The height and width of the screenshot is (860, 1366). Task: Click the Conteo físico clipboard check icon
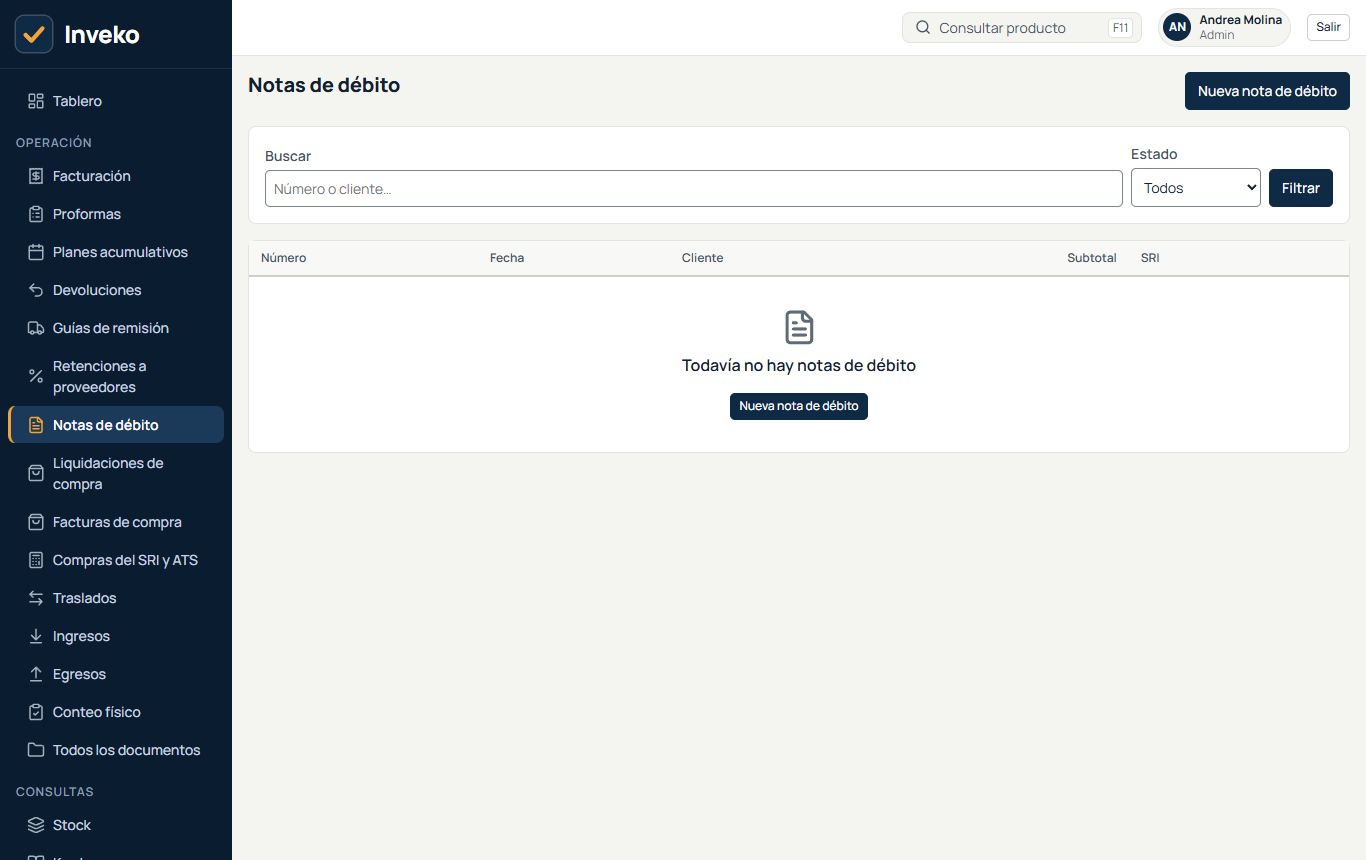[36, 712]
